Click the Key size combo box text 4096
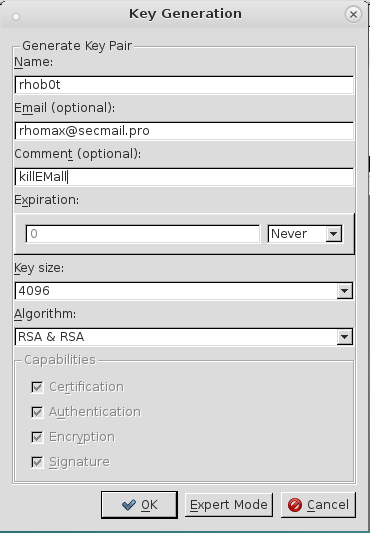The image size is (370, 533). 34,291
